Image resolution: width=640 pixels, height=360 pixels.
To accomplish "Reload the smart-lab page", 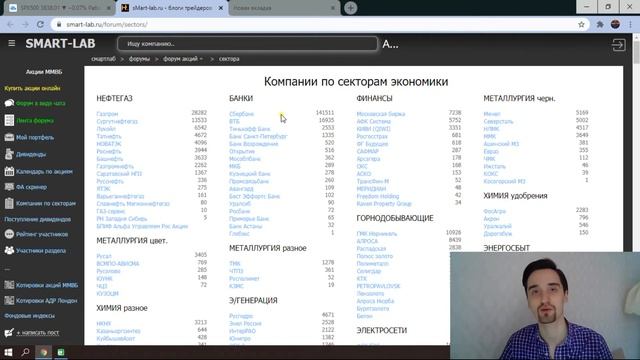I will coord(40,24).
